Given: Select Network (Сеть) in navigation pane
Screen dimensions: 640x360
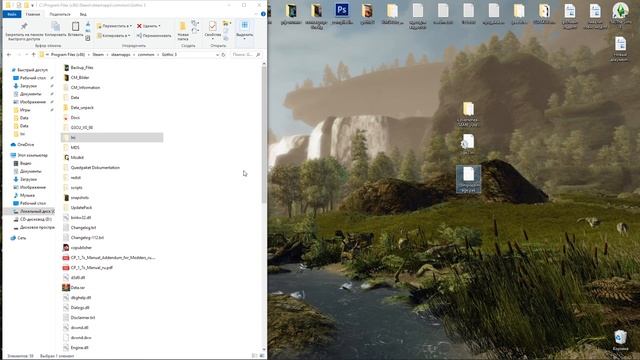Looking at the screenshot, I should 19,238.
